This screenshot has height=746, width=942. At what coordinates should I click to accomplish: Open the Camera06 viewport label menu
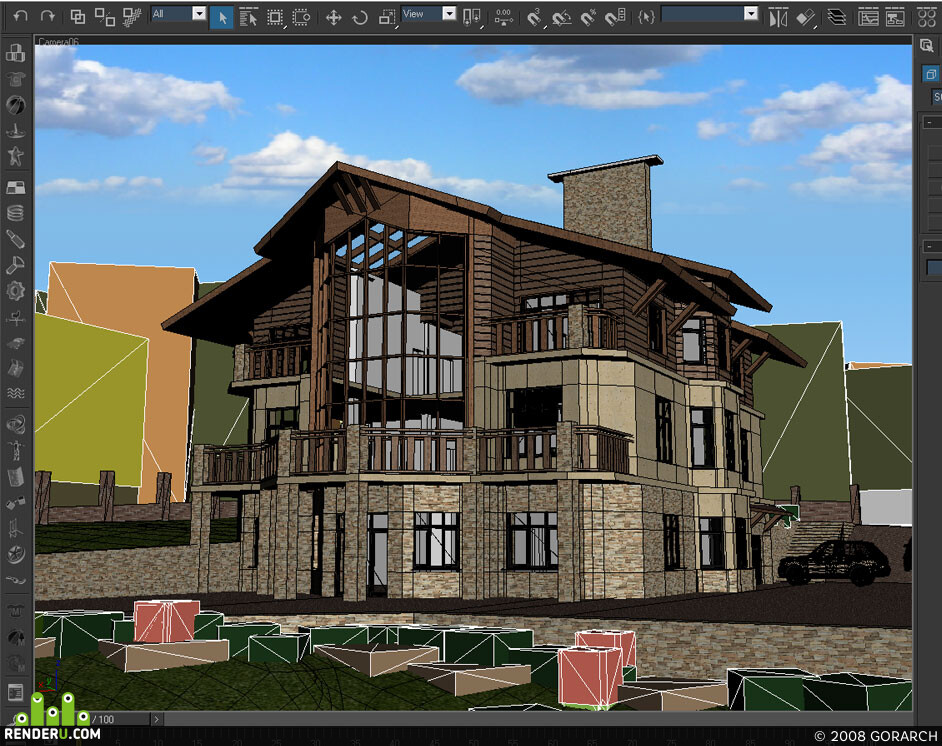58,42
